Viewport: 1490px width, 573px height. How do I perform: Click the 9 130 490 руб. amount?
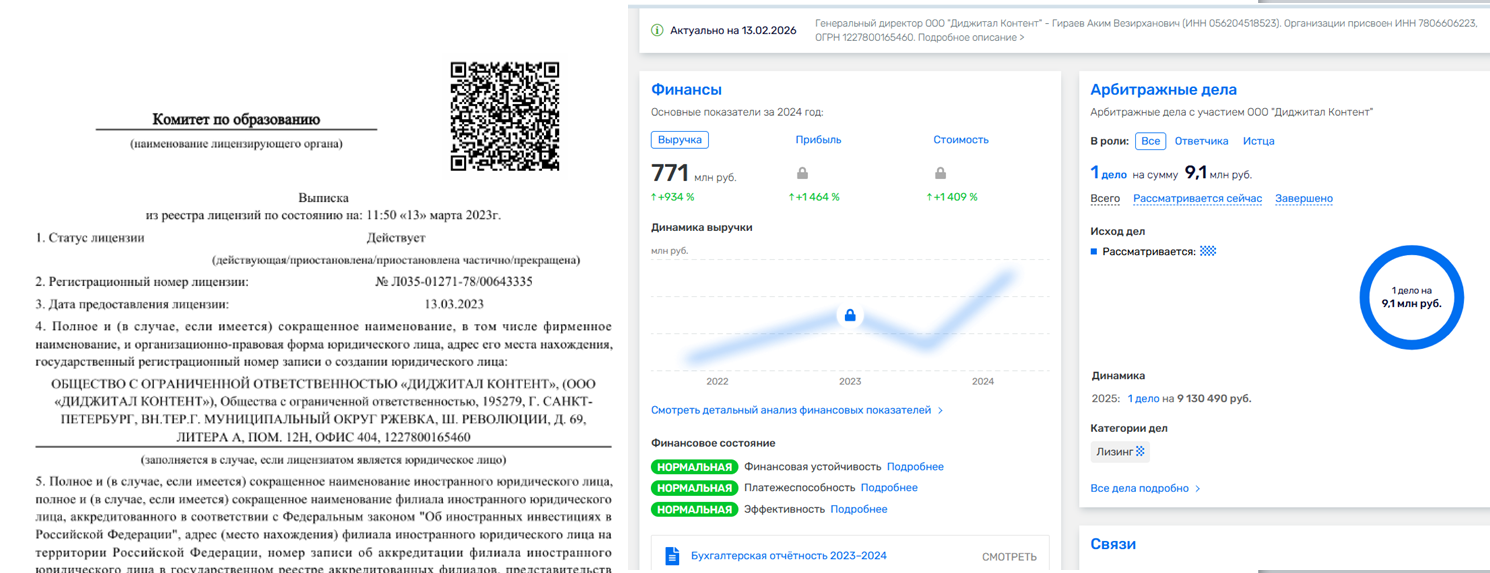tap(1215, 398)
